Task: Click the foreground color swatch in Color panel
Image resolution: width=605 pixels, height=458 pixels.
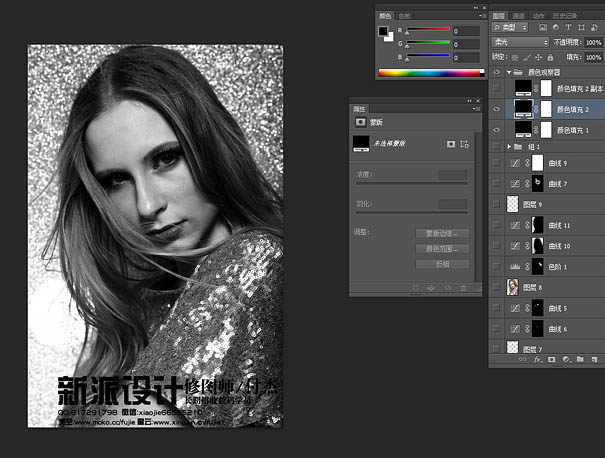Action: 384,31
